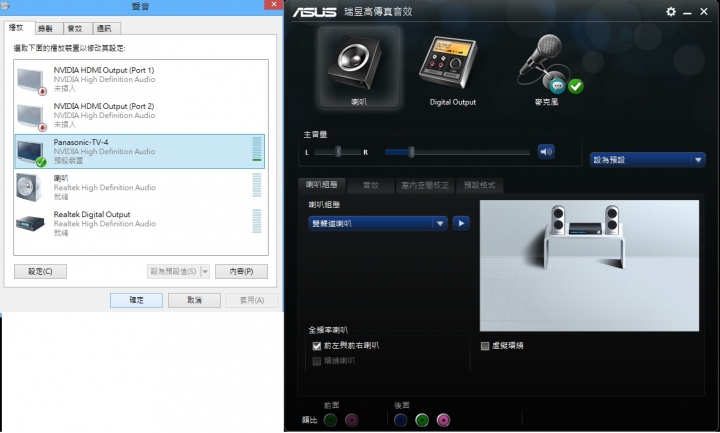Open sound effects (音效) tab in ASUS panel

pos(371,185)
